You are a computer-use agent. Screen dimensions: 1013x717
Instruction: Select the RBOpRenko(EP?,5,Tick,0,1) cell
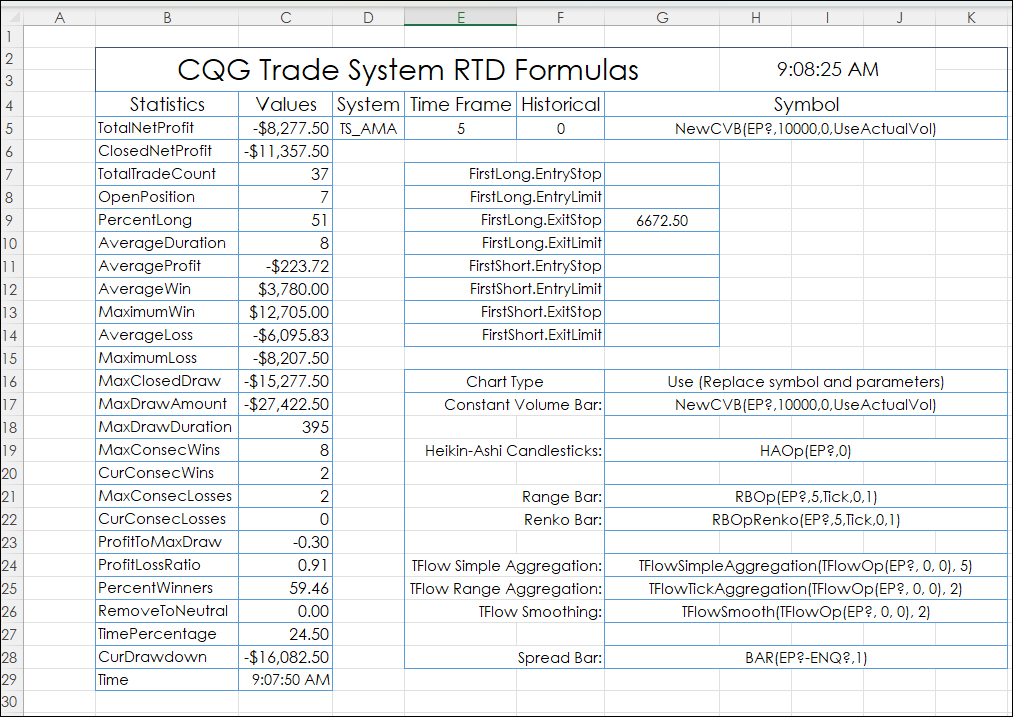click(806, 519)
